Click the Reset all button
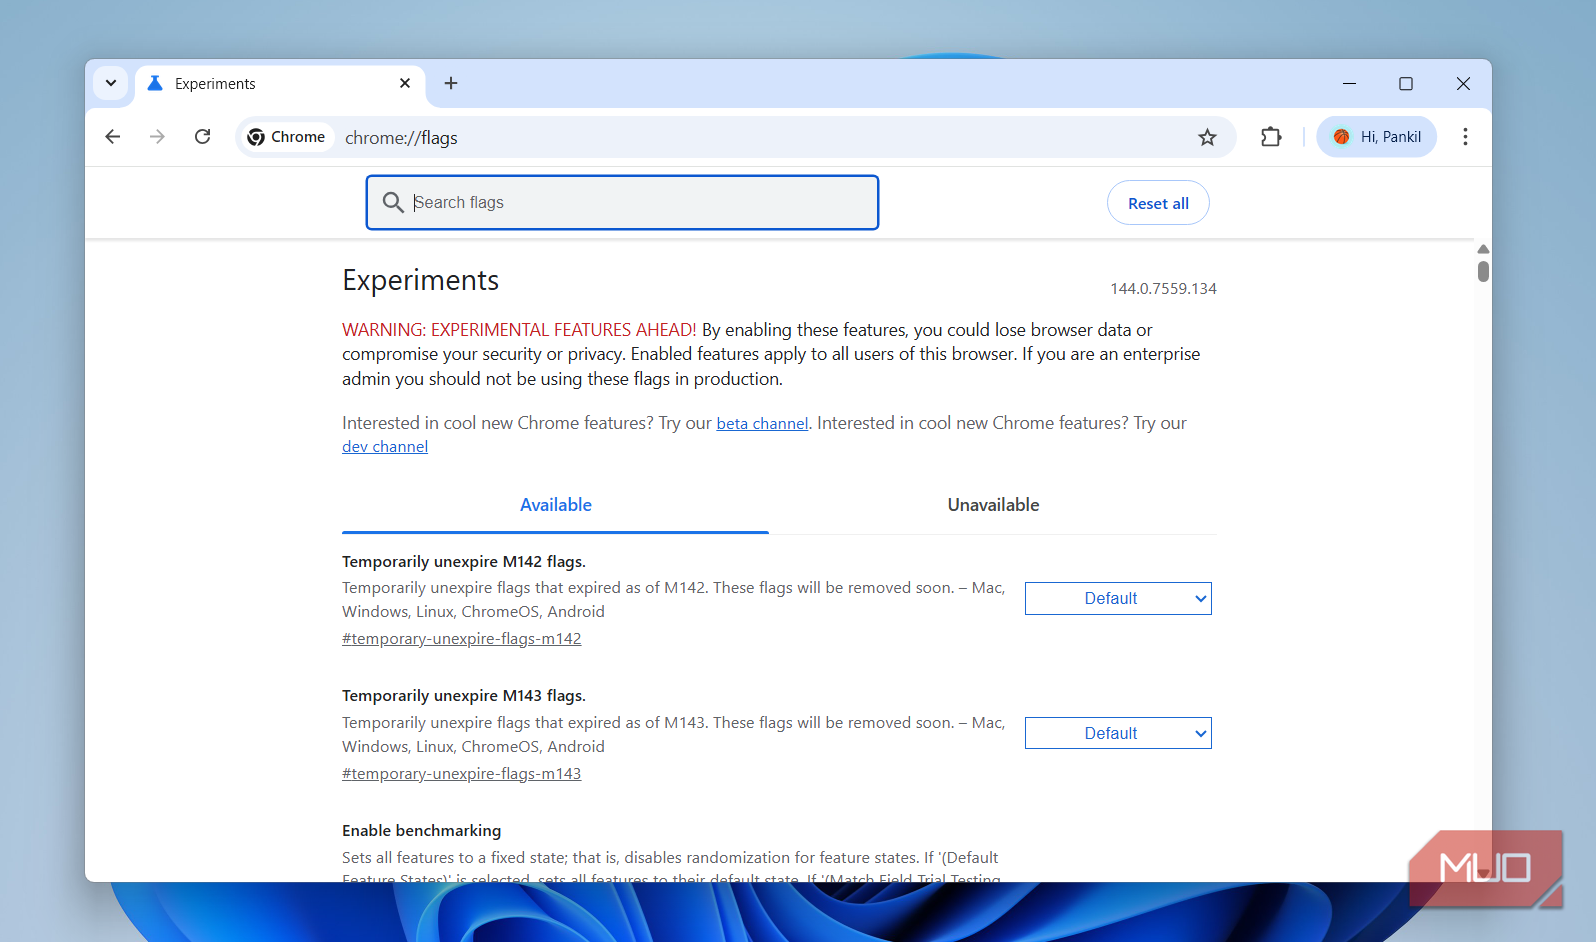1596x942 pixels. 1158,203
